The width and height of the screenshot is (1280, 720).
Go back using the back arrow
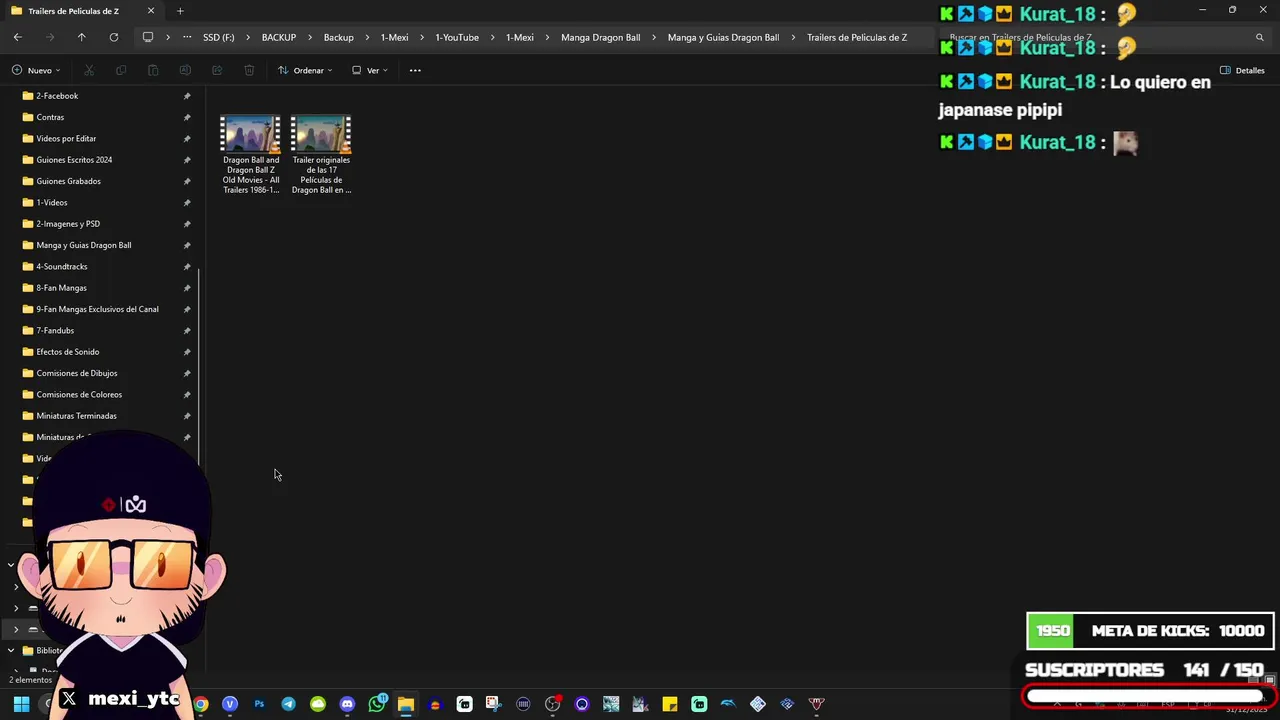tap(18, 37)
